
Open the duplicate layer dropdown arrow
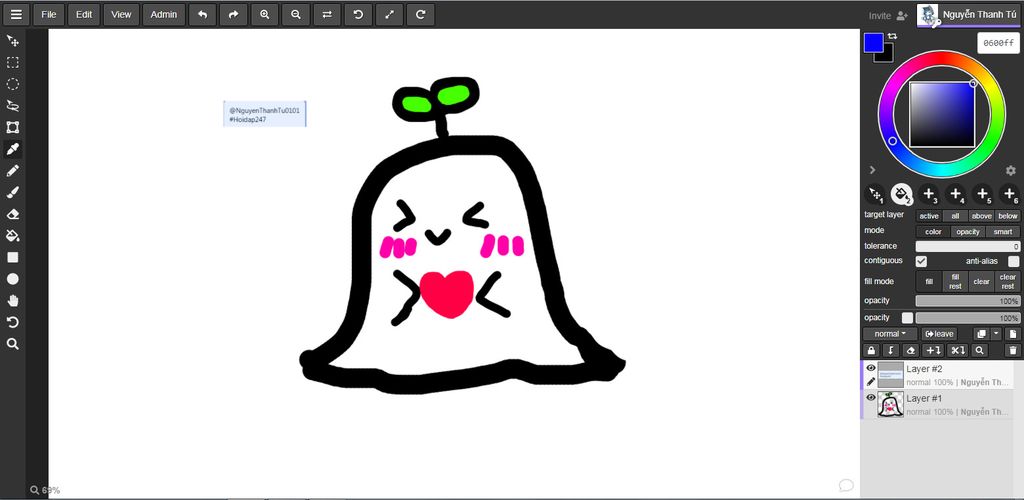tap(996, 334)
